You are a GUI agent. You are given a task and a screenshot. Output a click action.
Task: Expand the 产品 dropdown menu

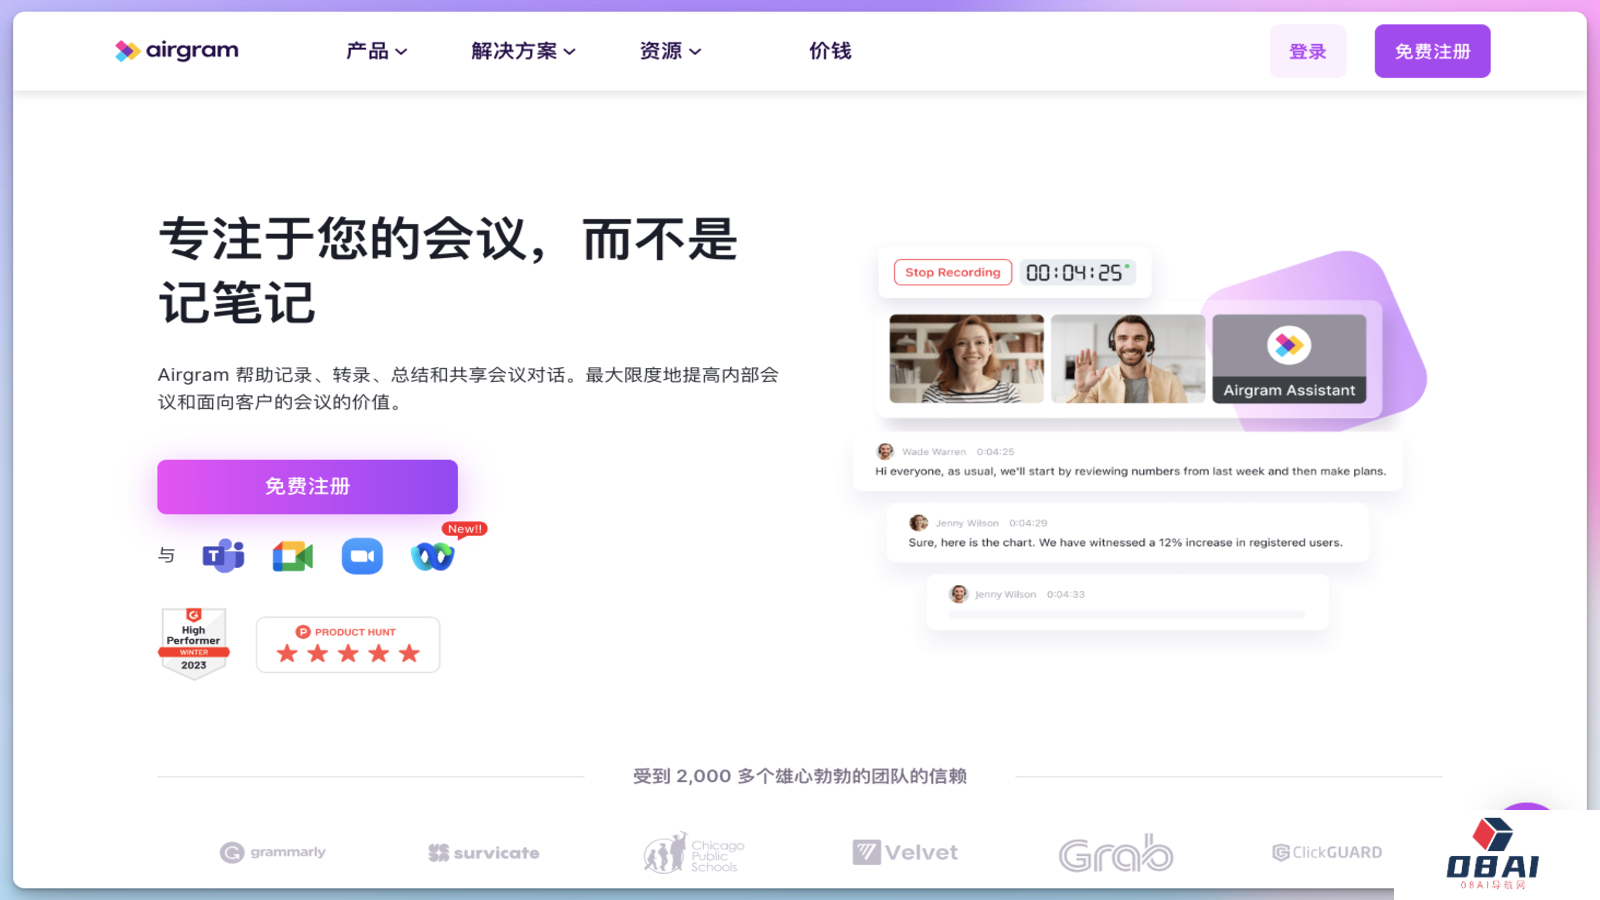tap(376, 51)
